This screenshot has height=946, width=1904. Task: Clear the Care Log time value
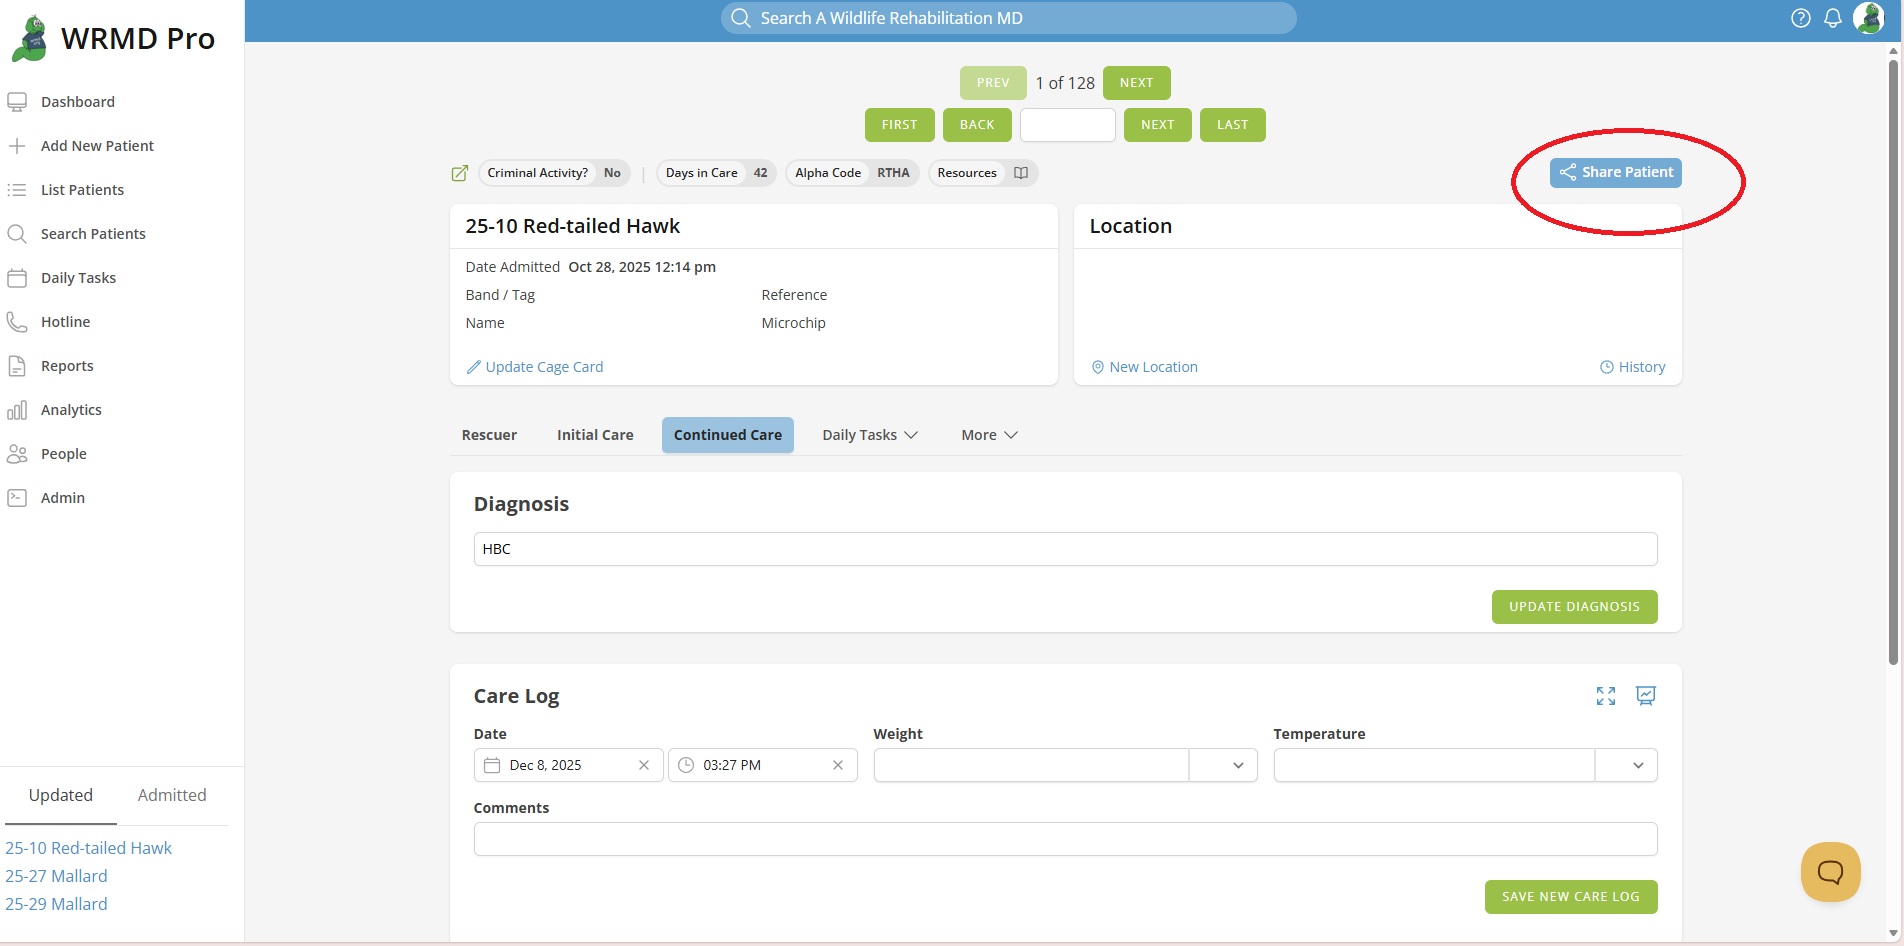tap(838, 765)
